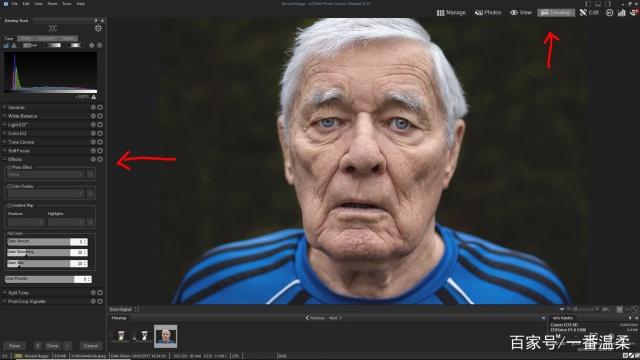Toggle Effects group on/off circle
This screenshot has width=640, height=360.
coord(100,159)
